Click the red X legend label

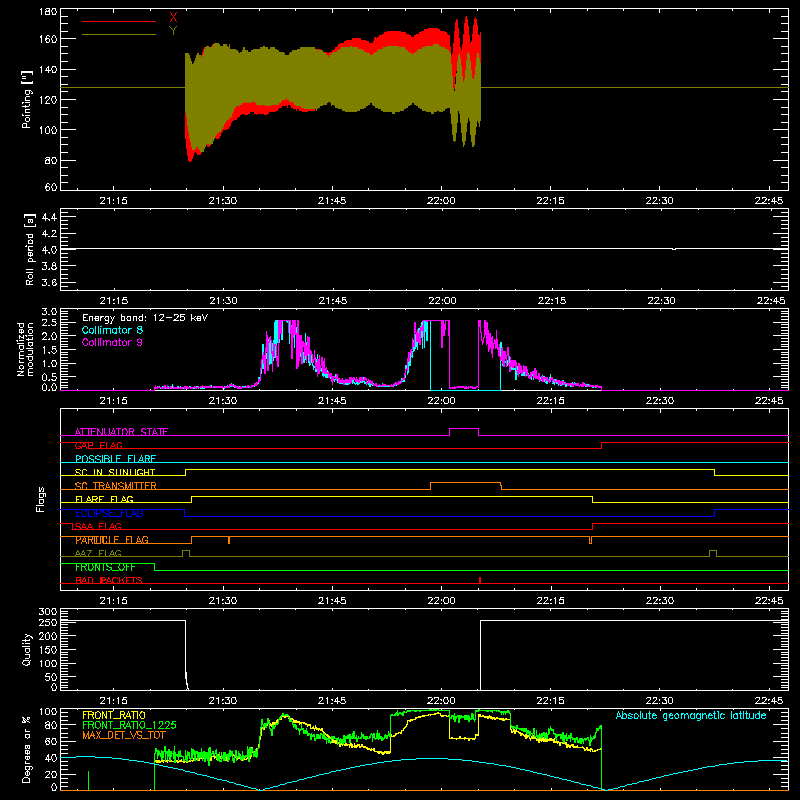coord(173,17)
